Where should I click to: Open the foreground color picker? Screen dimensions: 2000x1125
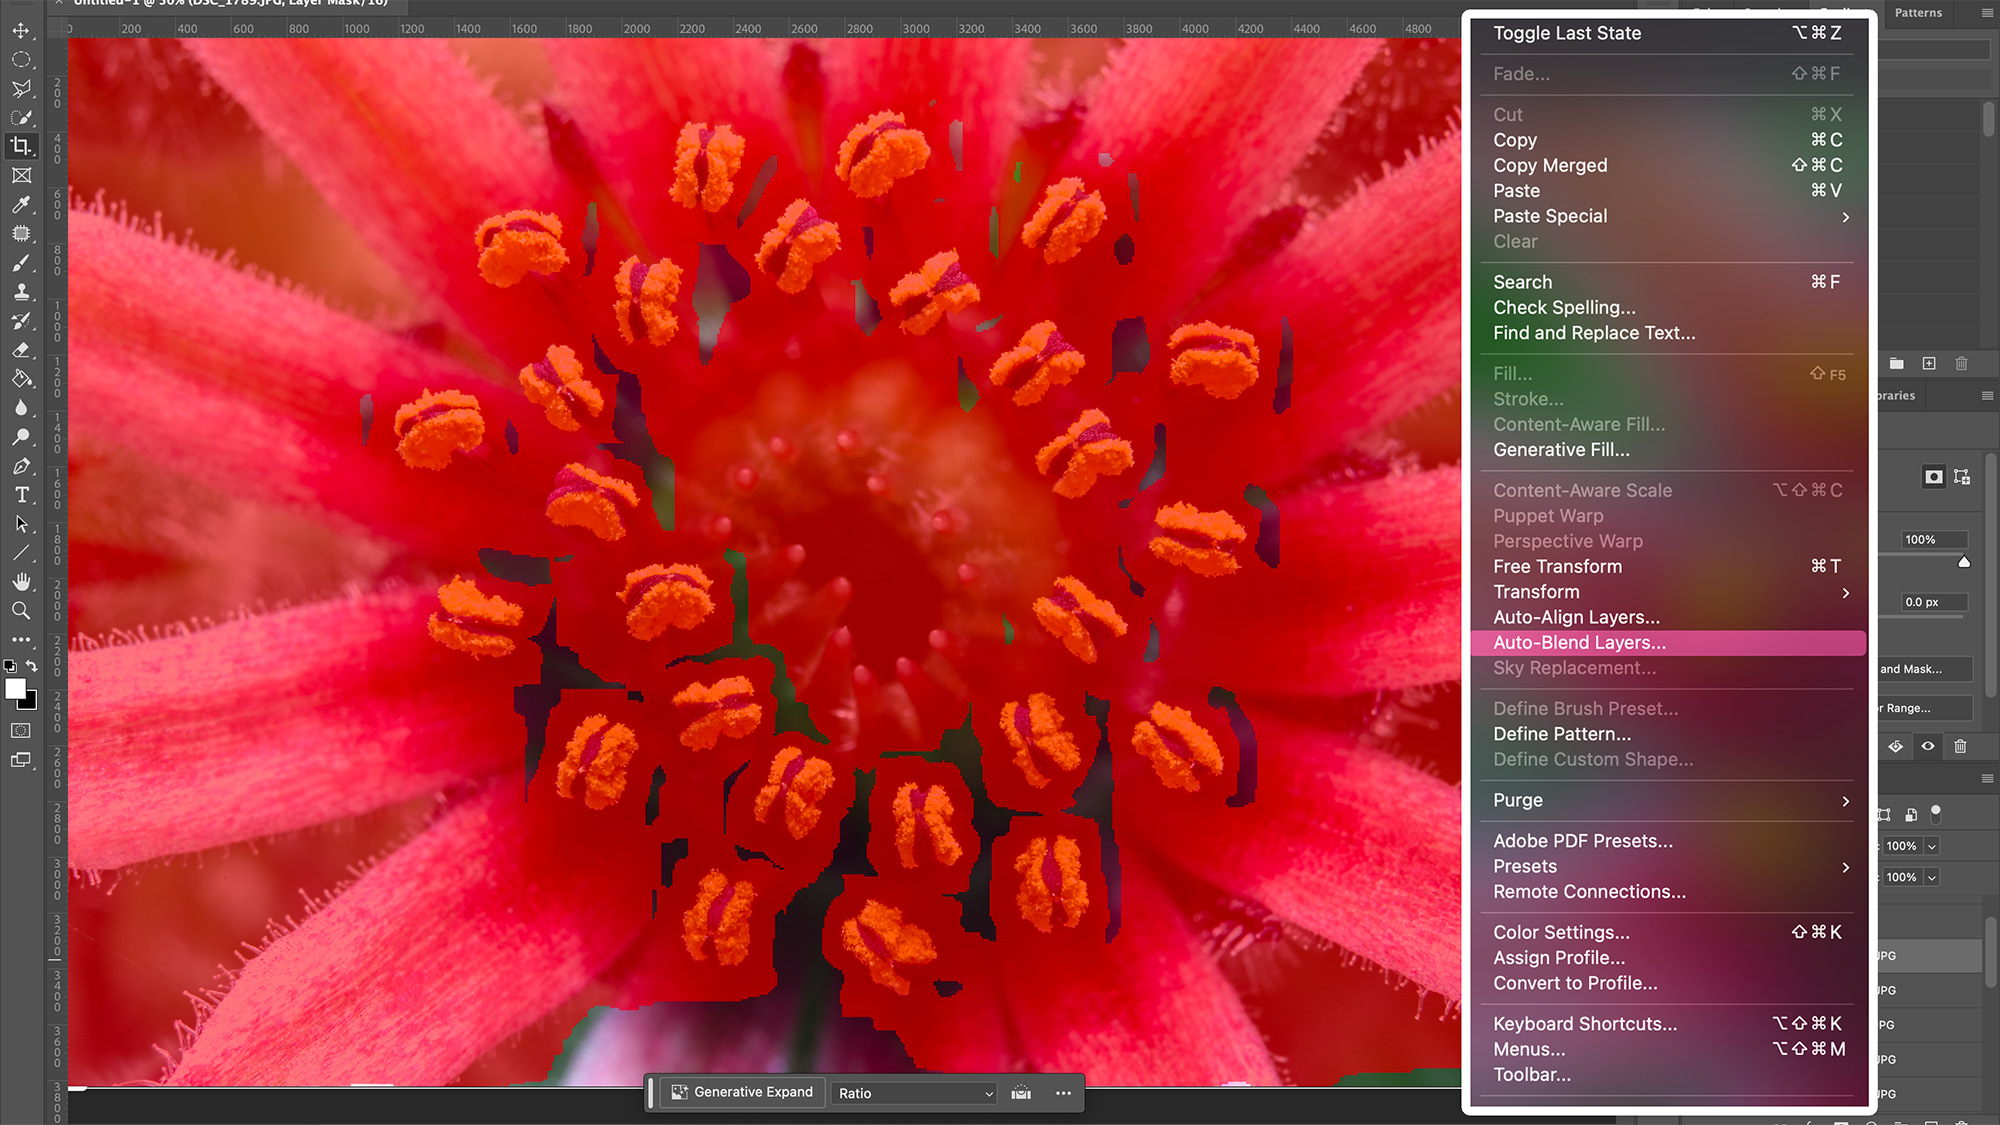[x=14, y=688]
